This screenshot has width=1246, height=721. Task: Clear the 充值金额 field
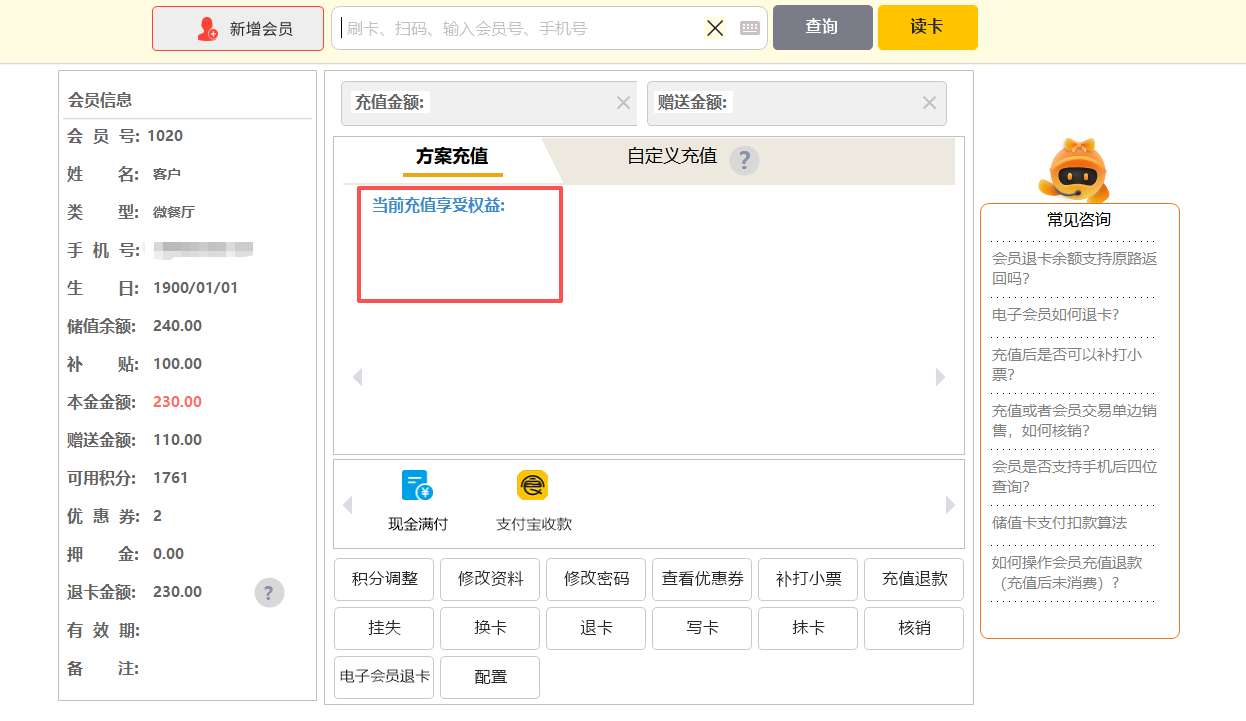[x=623, y=103]
